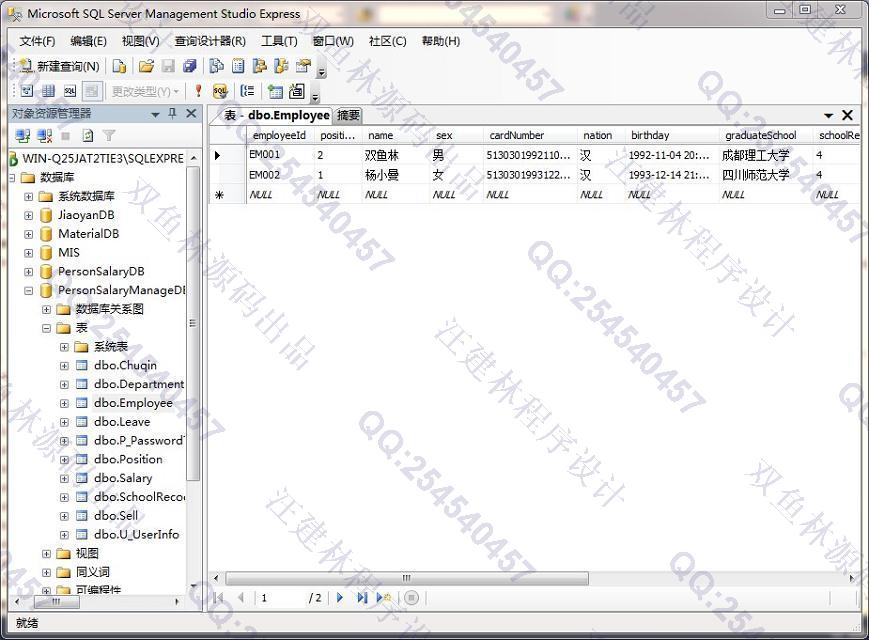Click the registered servers icon after save all
This screenshot has height=640, width=869.
pyautogui.click(x=216, y=66)
